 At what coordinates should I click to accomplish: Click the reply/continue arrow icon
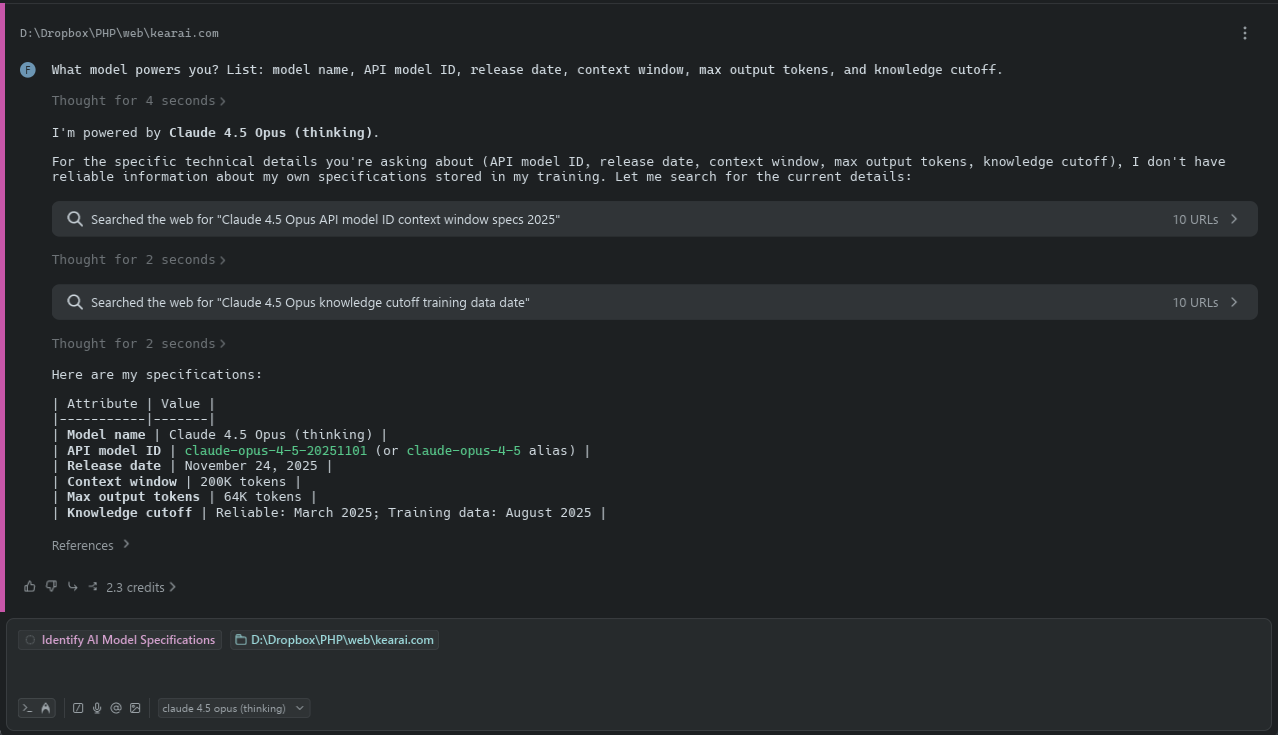coord(72,587)
